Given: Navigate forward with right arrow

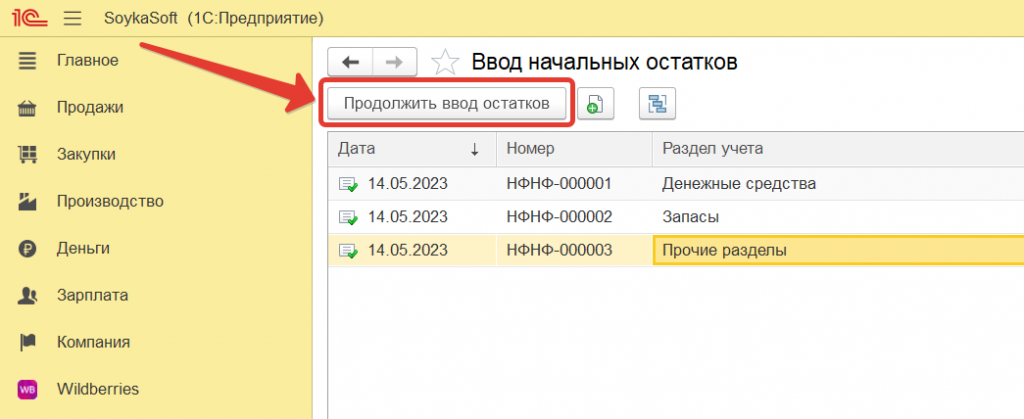Looking at the screenshot, I should 394,62.
